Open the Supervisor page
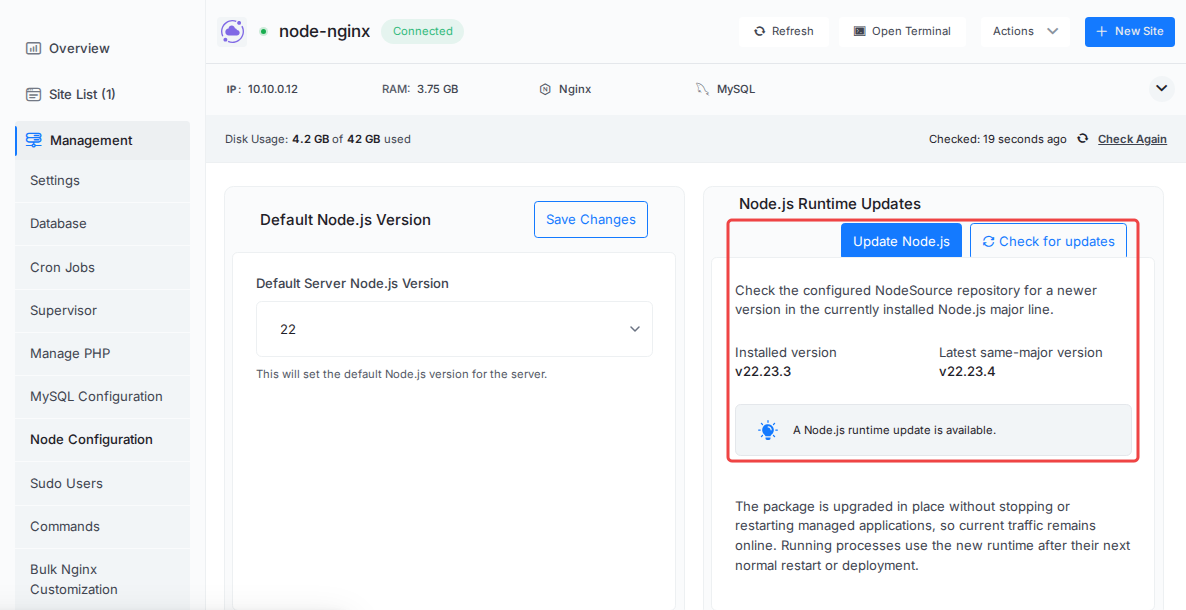This screenshot has height=610, width=1186. pos(102,311)
